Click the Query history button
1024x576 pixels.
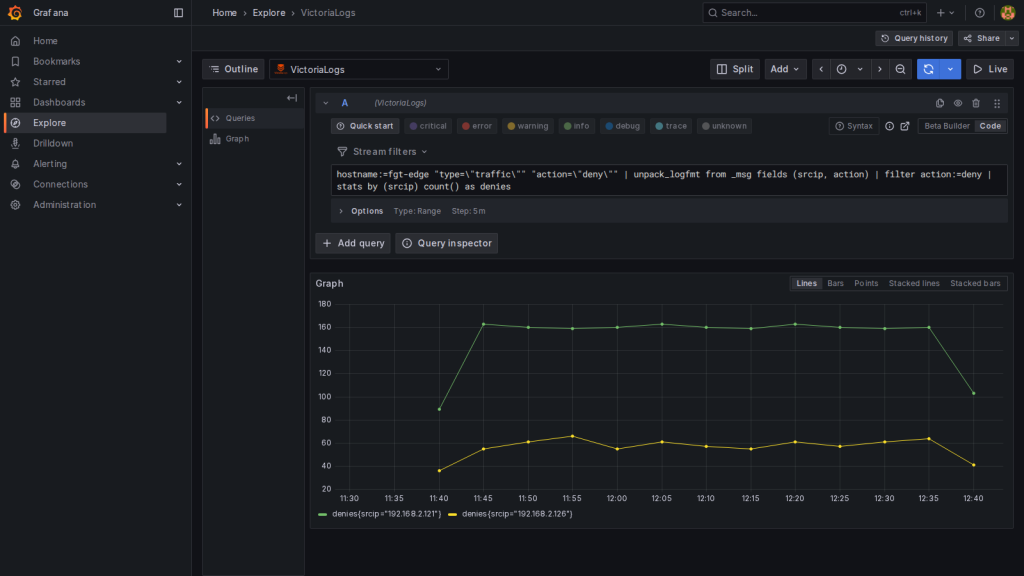pos(914,39)
